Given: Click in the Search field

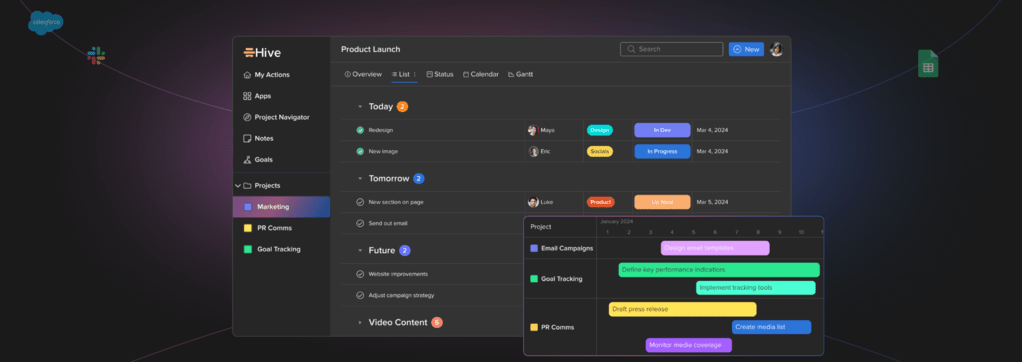Looking at the screenshot, I should (x=671, y=49).
